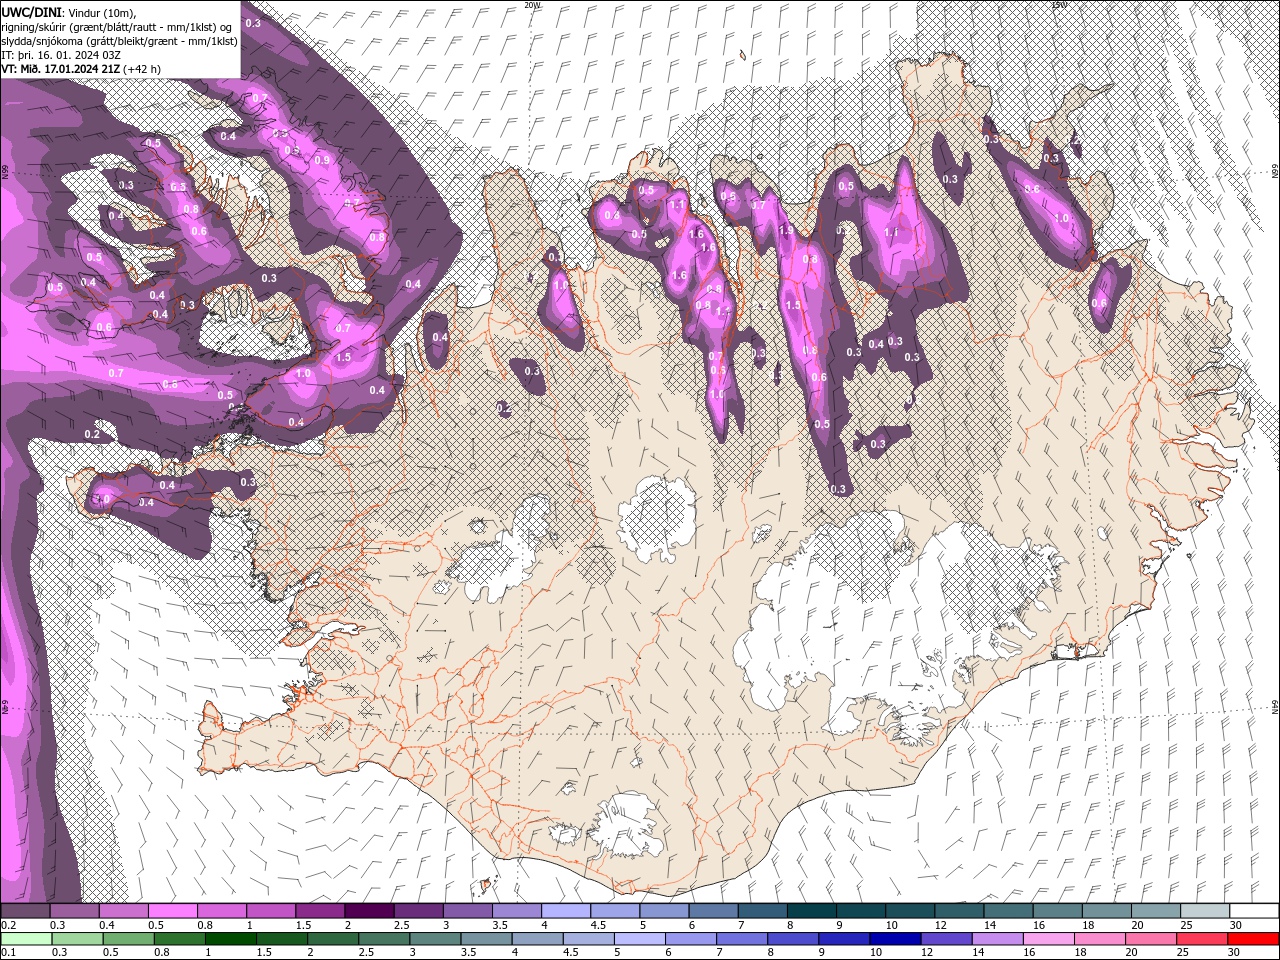Select the light pink 16–18 rain scale swatch
1280x960 pixels.
[1049, 939]
